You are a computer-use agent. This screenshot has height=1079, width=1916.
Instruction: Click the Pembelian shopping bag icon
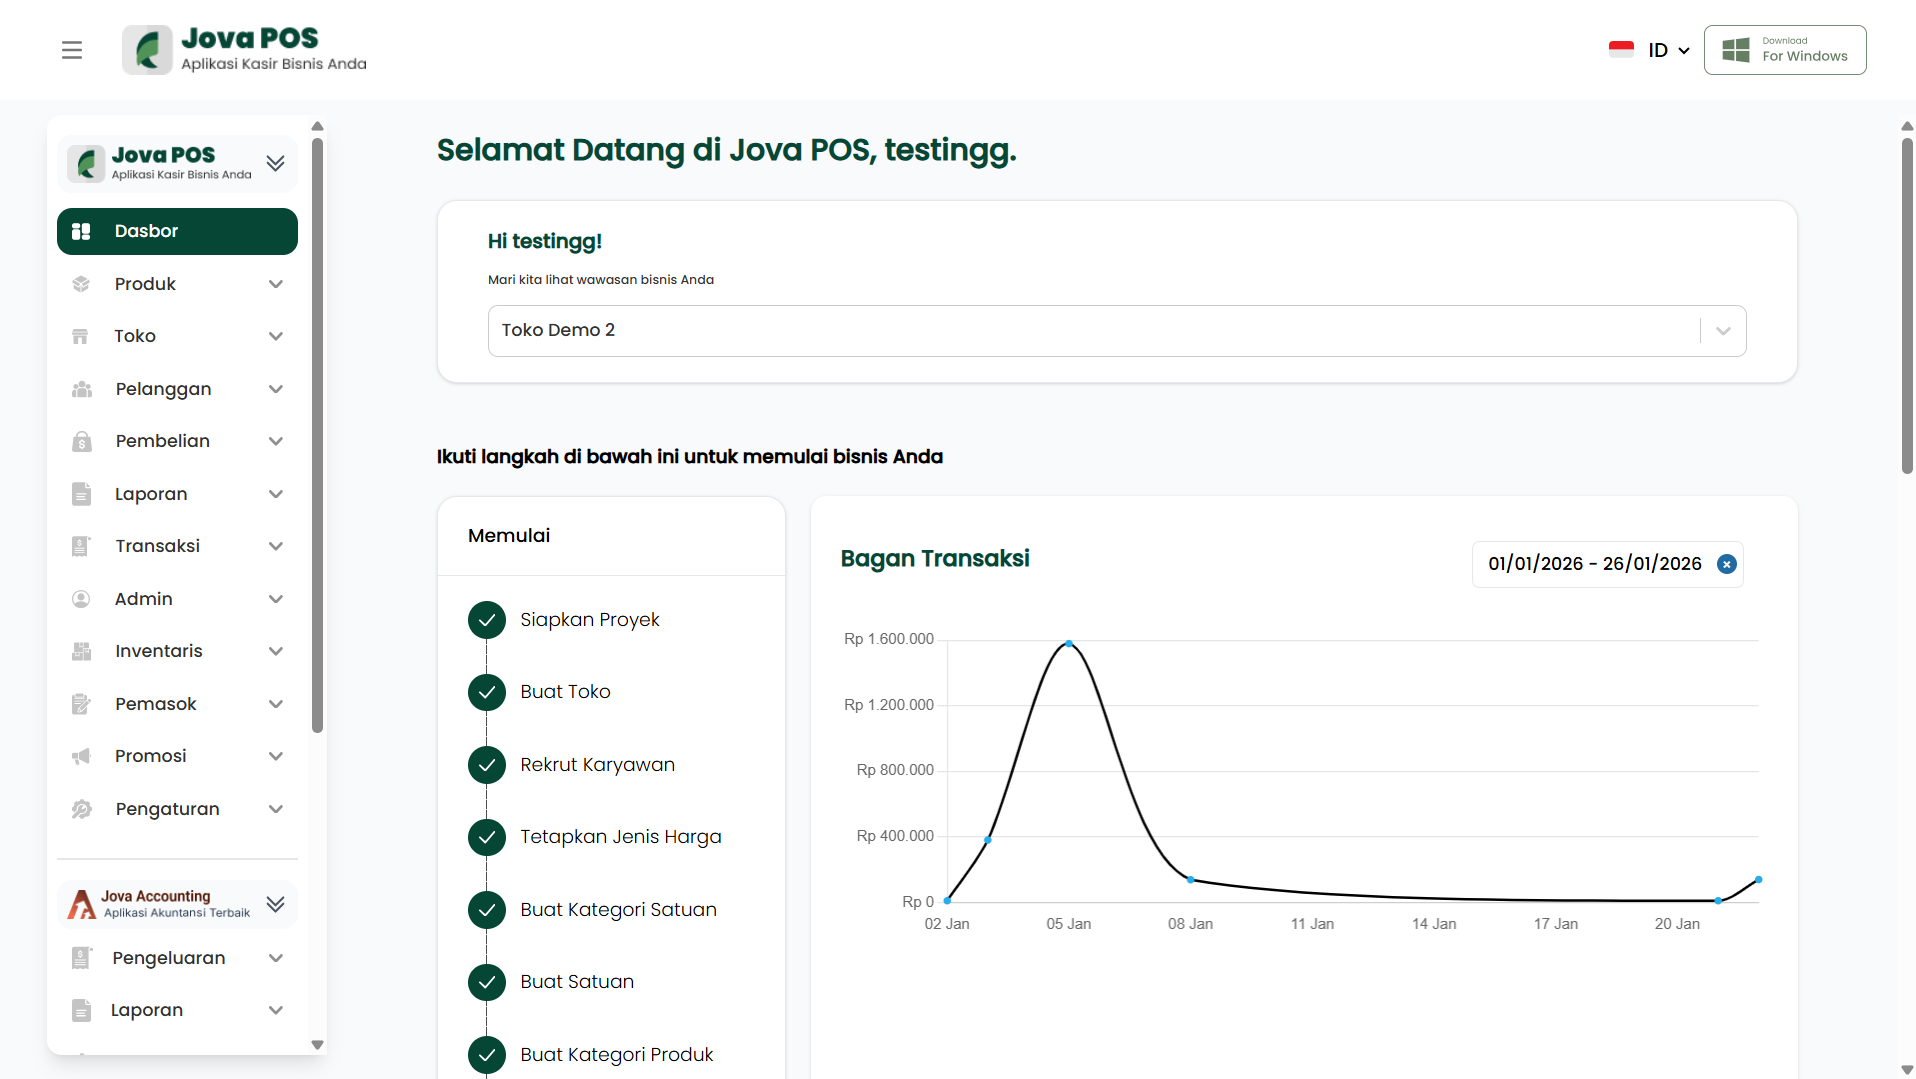click(81, 441)
